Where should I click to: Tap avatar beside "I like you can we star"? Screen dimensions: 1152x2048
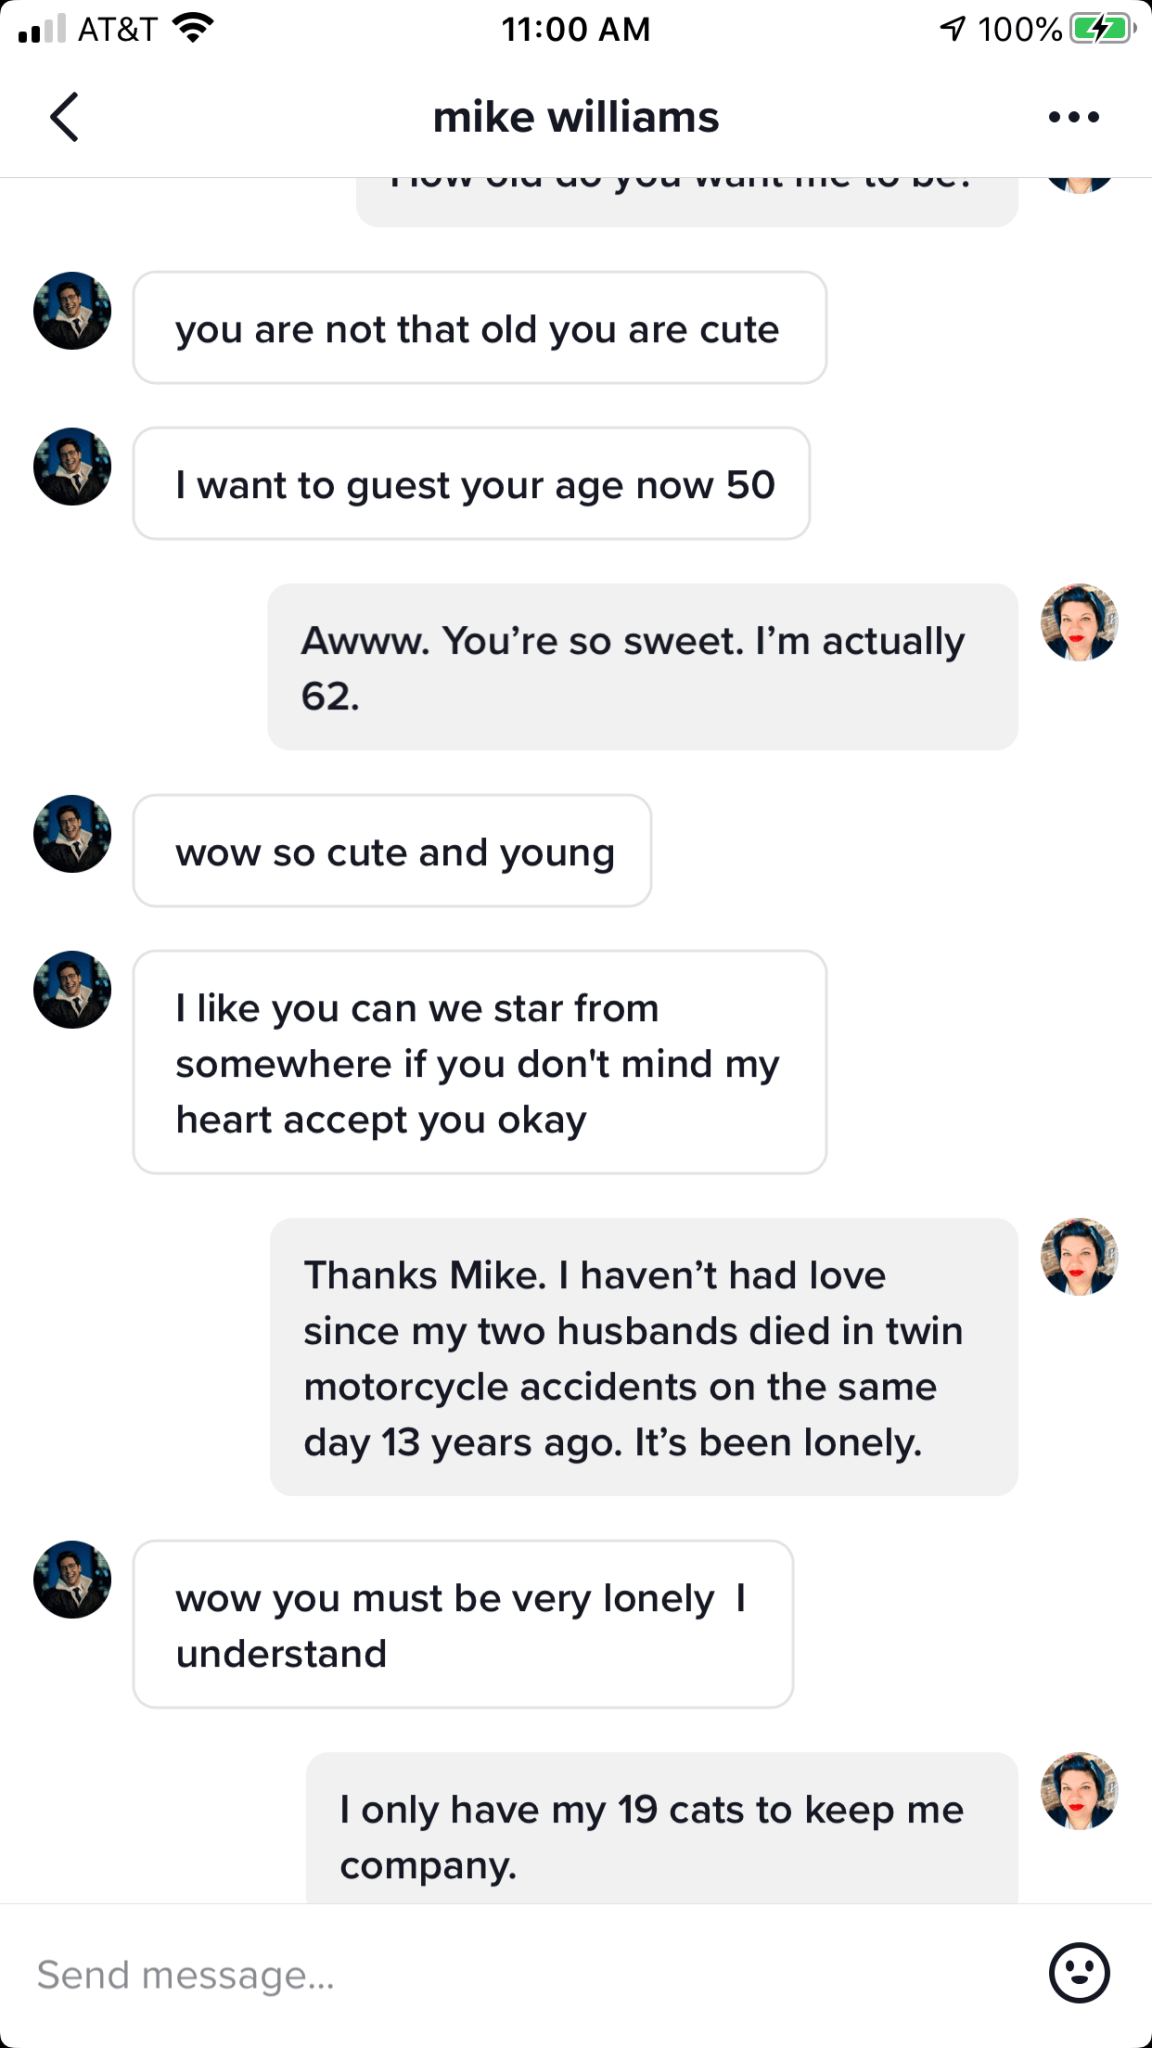click(72, 990)
